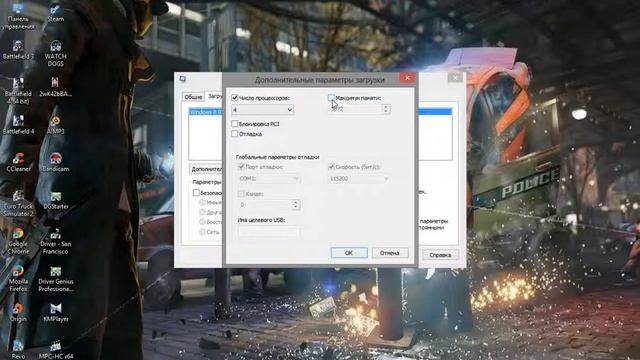Select the Origin desktop icon
This screenshot has height=360, width=640.
[18, 313]
